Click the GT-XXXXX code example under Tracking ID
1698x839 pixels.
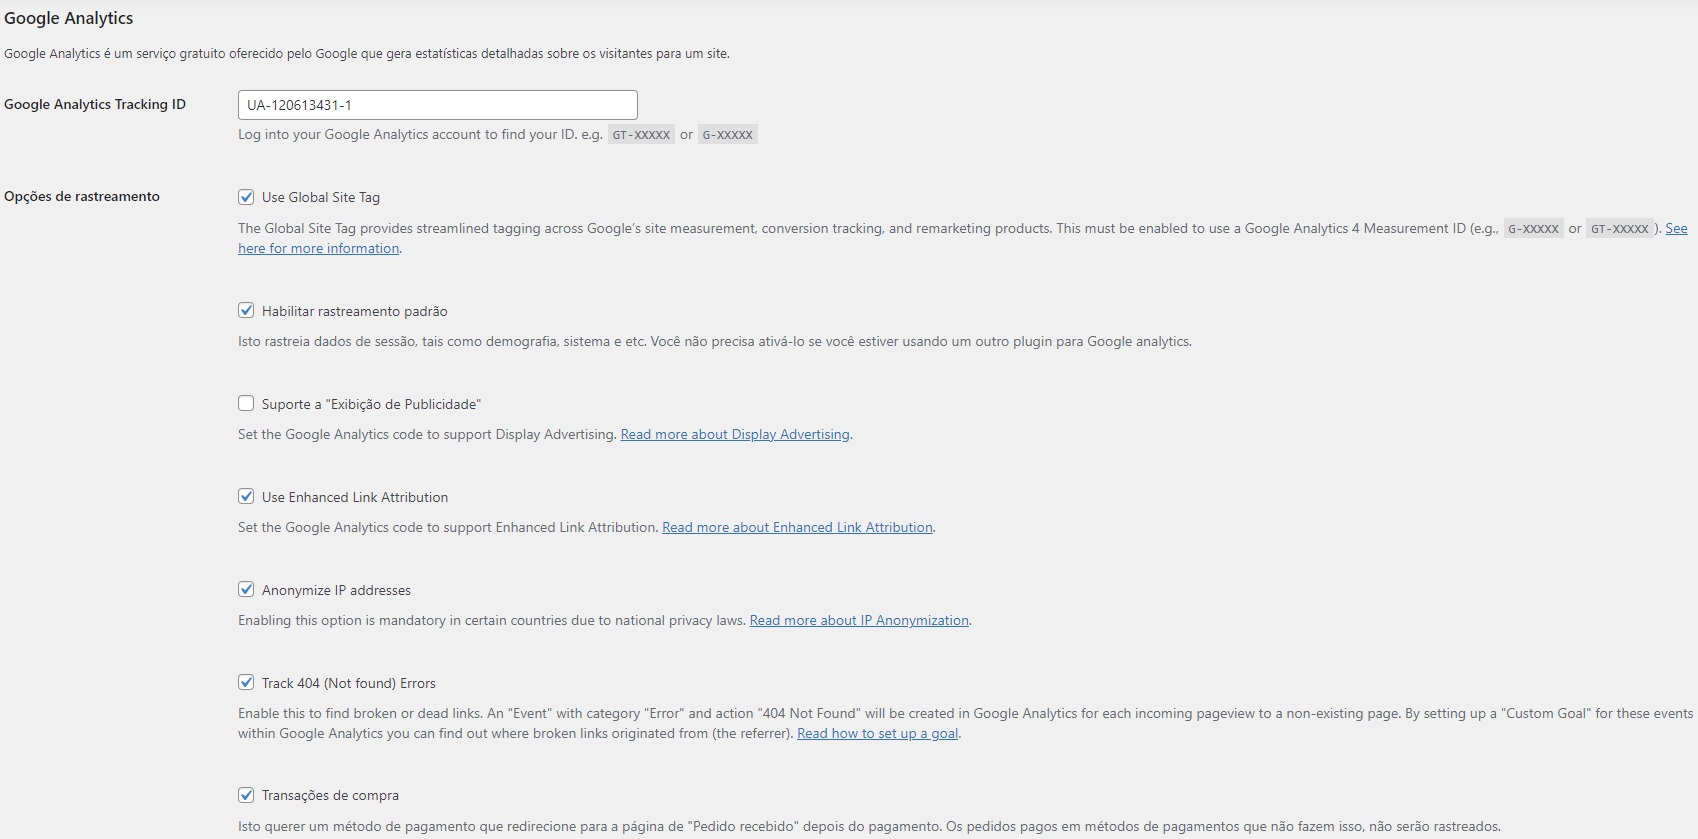641,134
